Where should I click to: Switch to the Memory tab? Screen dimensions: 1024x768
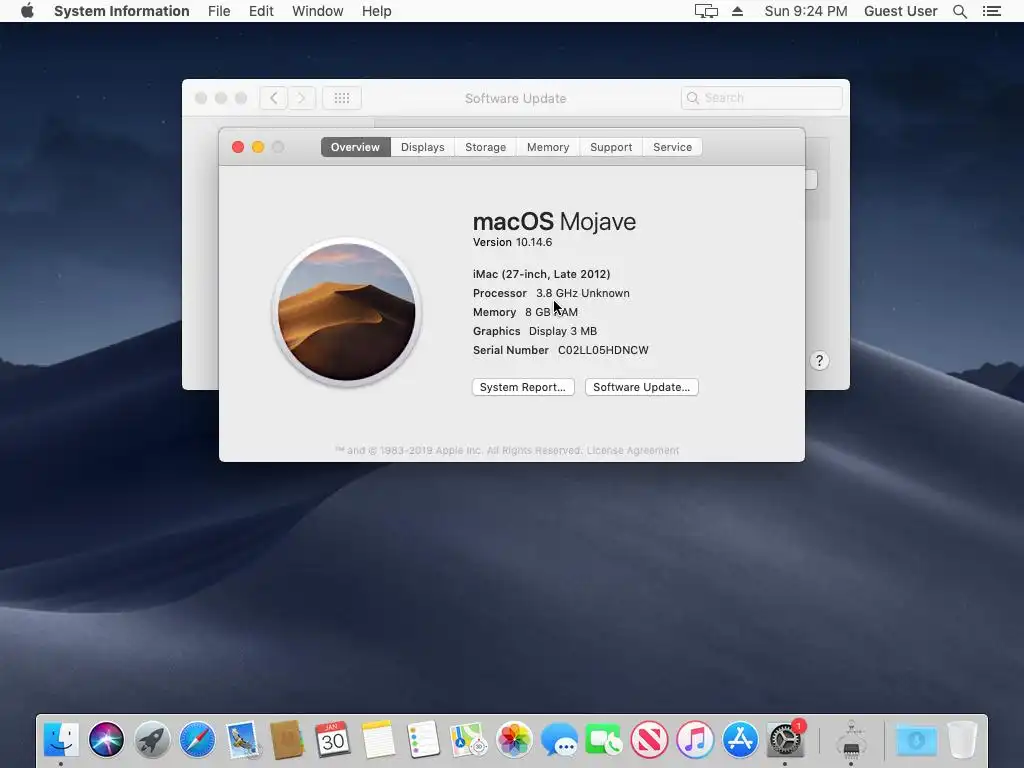(548, 147)
